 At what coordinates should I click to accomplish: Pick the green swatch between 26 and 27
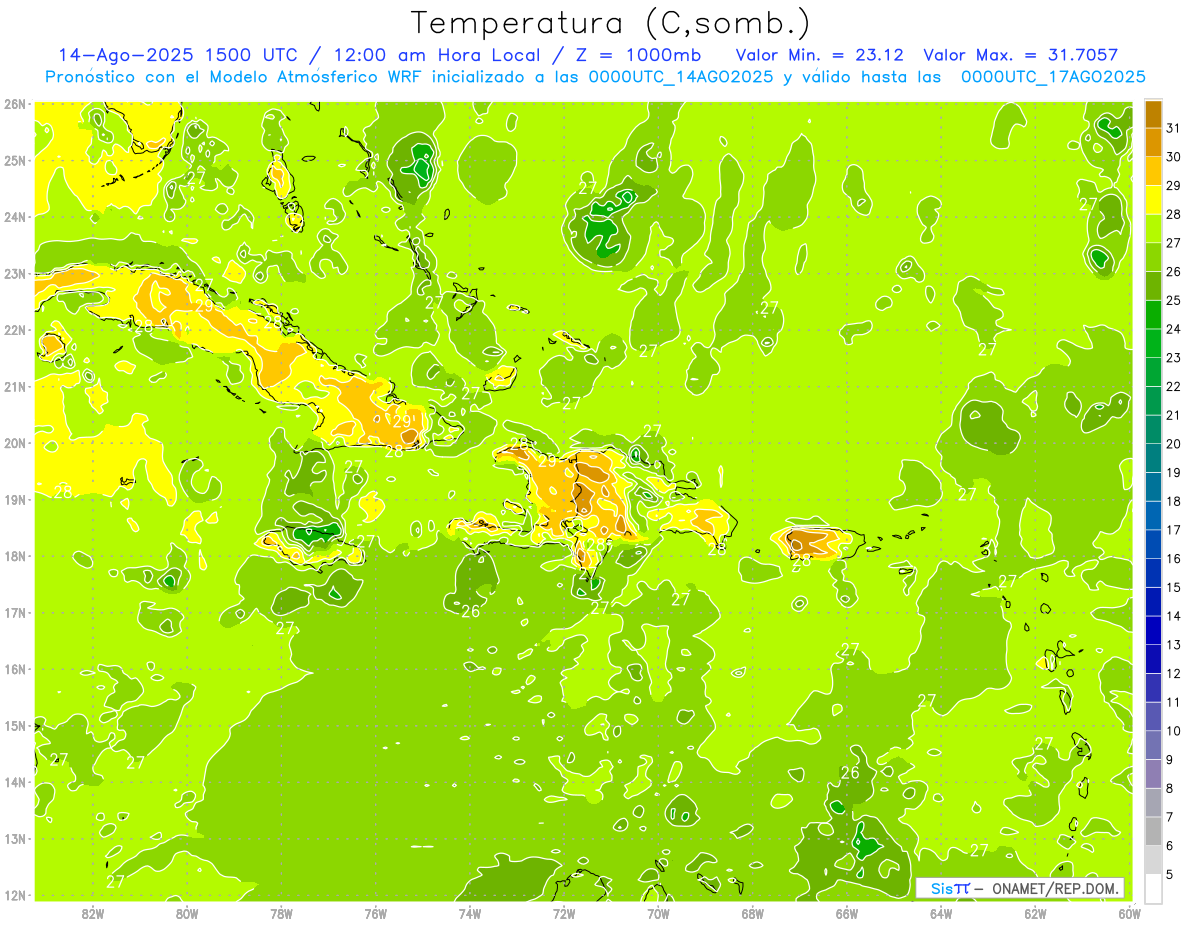coord(1153,257)
